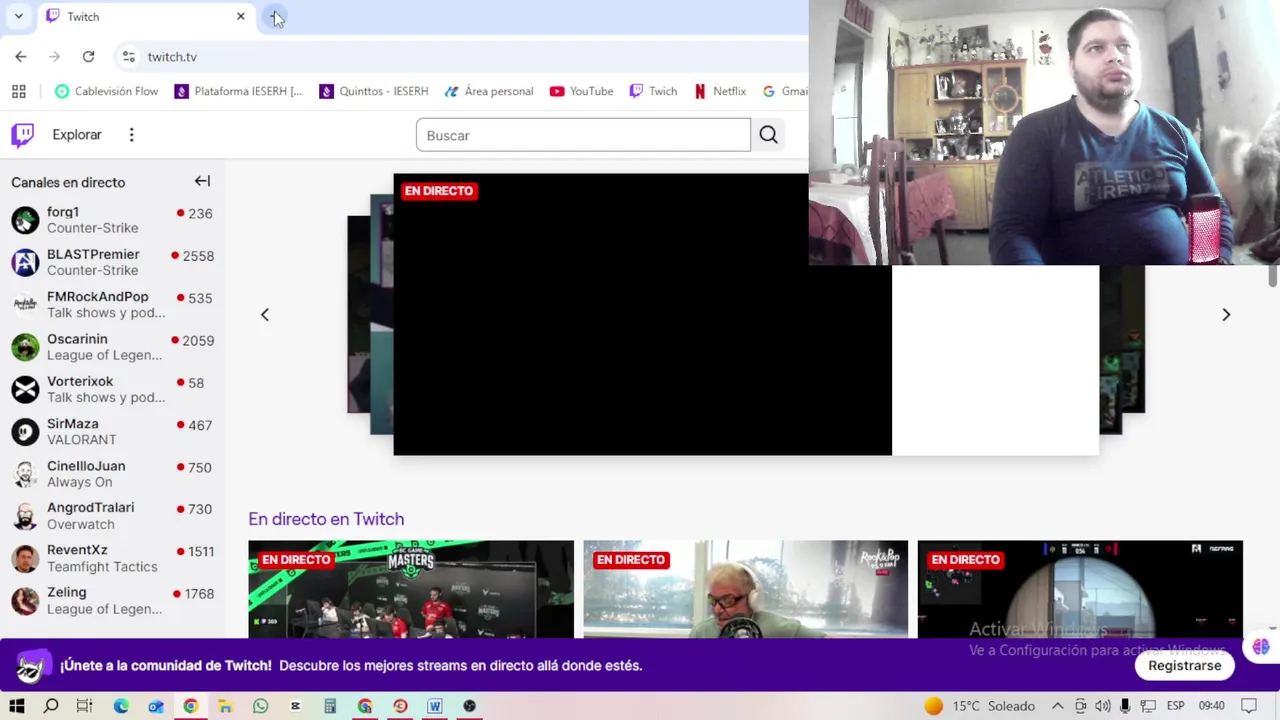The image size is (1280, 720).
Task: Open the volume speaker tray icon
Action: click(x=1102, y=706)
